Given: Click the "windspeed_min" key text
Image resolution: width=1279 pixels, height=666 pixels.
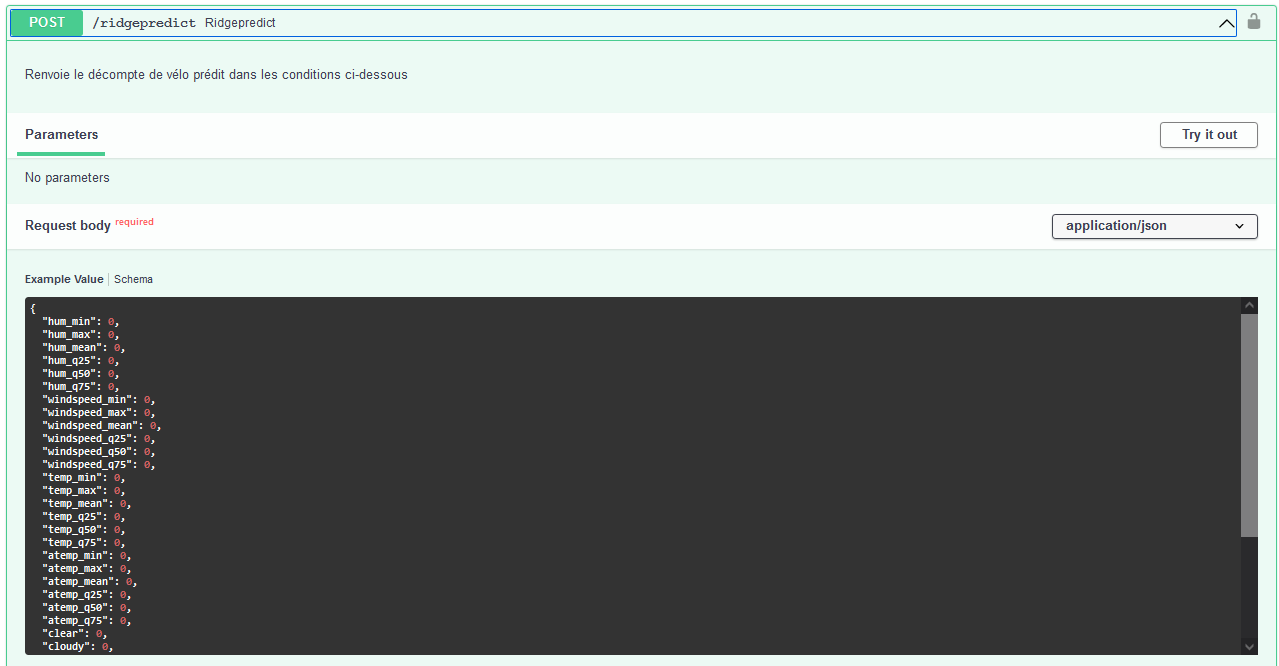Looking at the screenshot, I should [x=87, y=400].
